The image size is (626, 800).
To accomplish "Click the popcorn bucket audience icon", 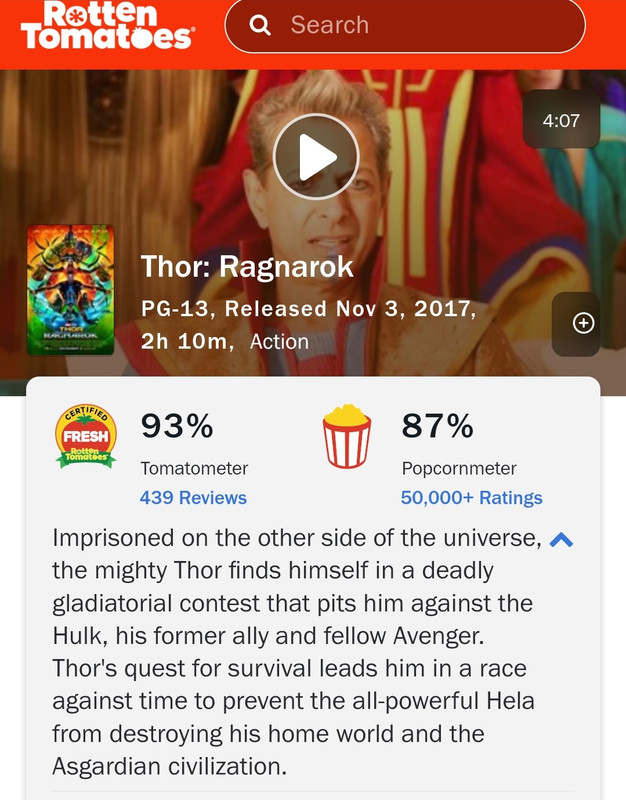I will tap(347, 437).
